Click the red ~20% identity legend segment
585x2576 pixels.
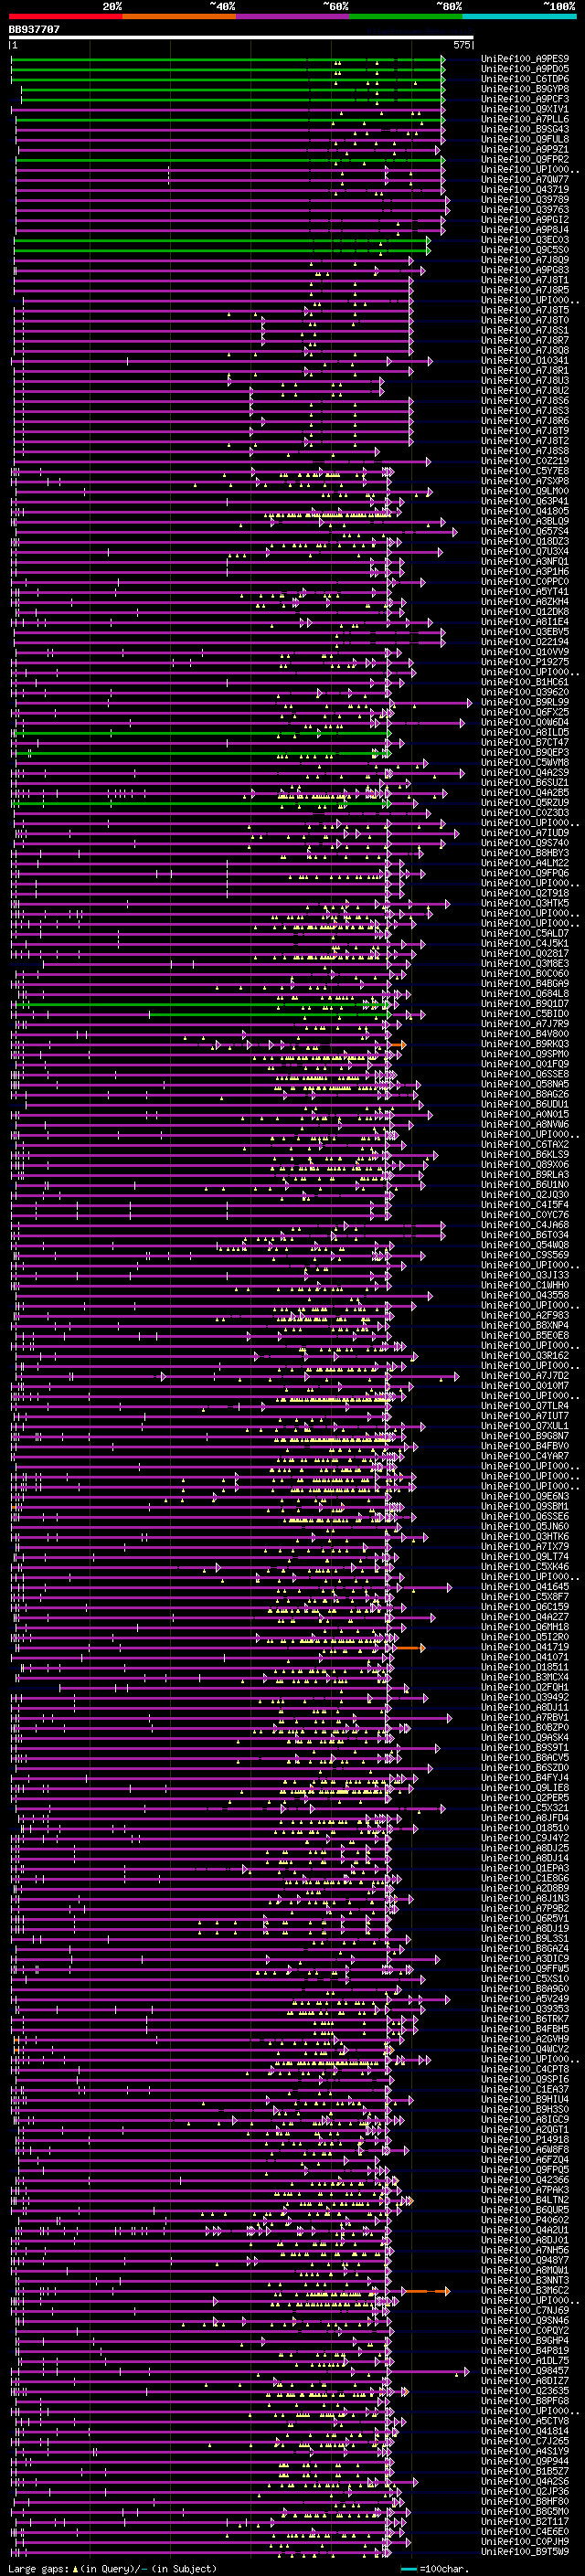(66, 16)
